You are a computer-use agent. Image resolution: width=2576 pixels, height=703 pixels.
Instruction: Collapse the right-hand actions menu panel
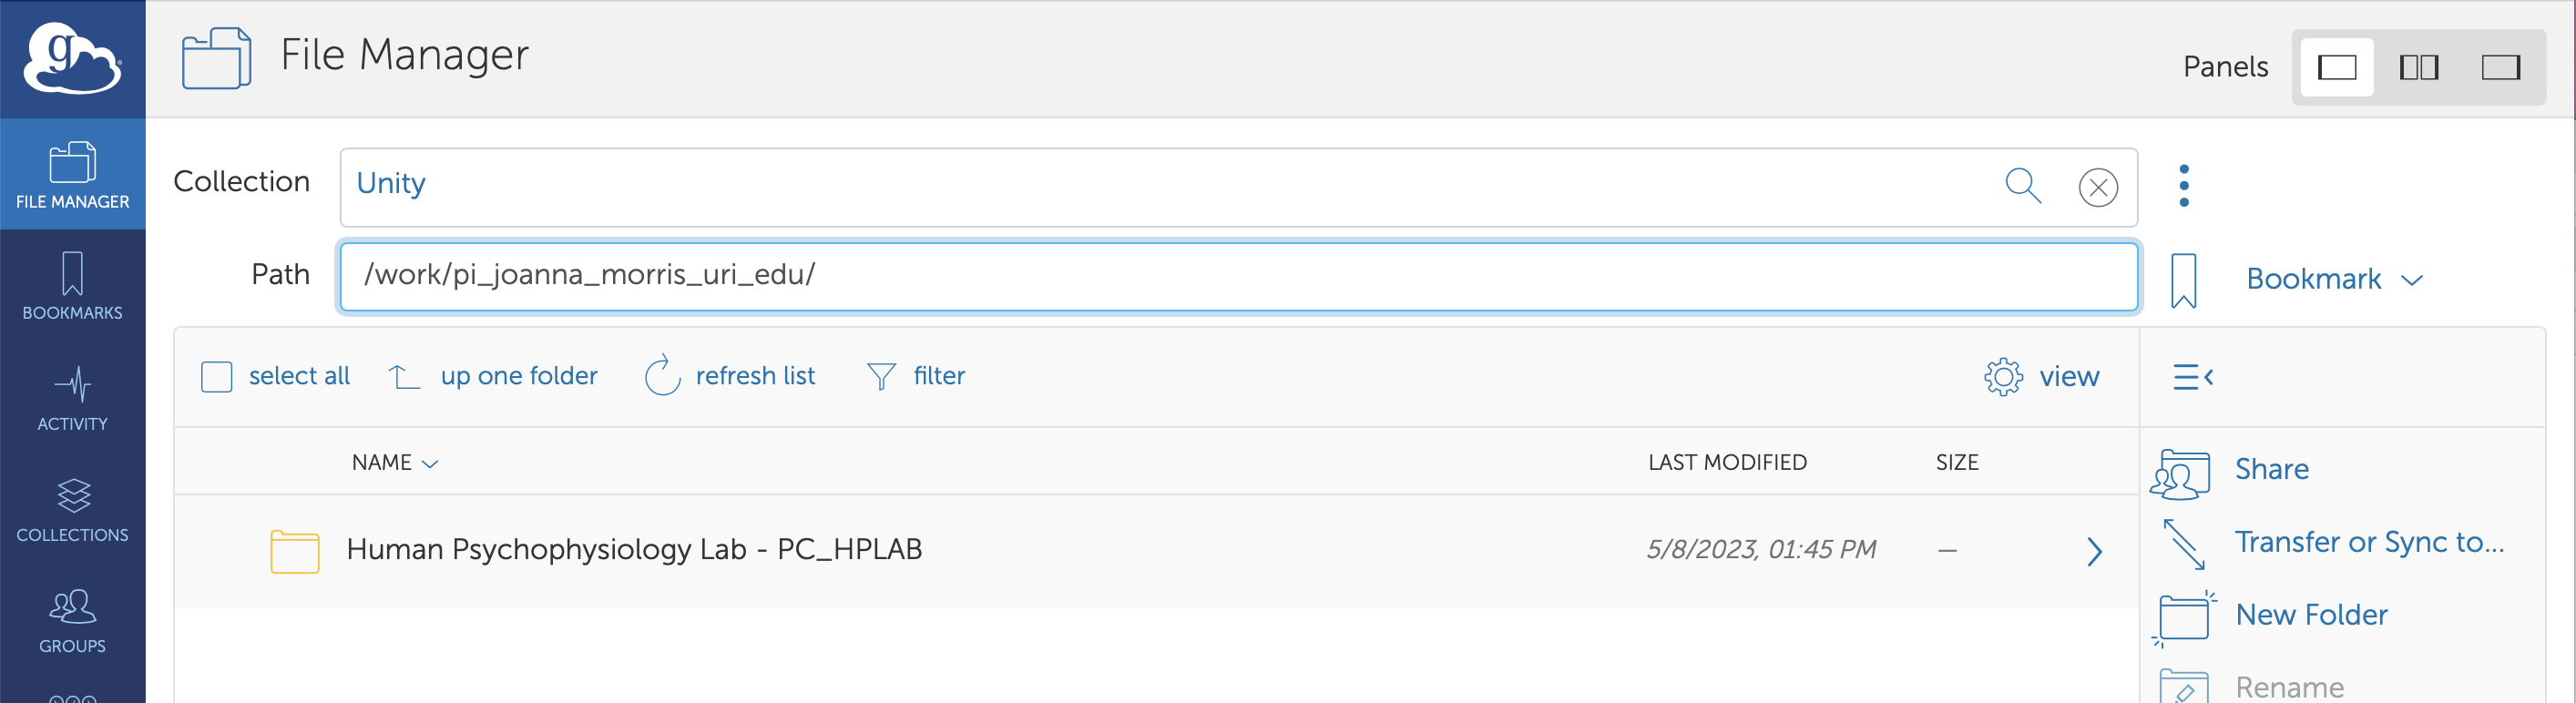(2193, 377)
